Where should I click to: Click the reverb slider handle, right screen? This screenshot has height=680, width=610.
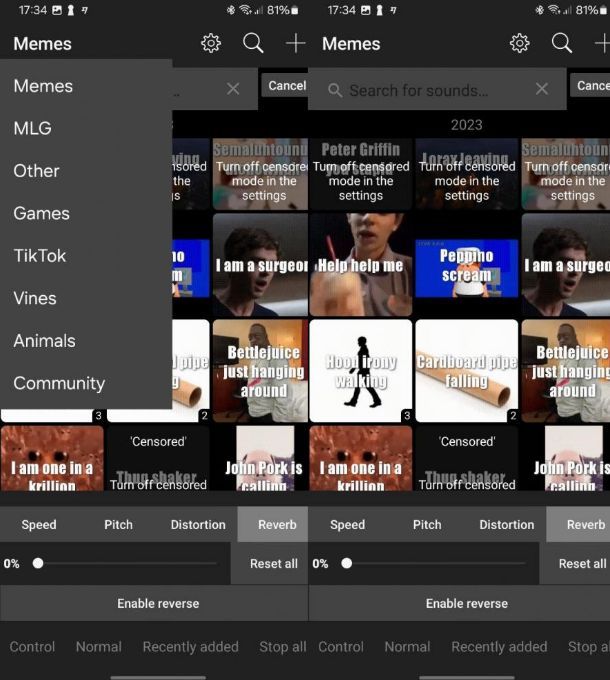pos(346,563)
